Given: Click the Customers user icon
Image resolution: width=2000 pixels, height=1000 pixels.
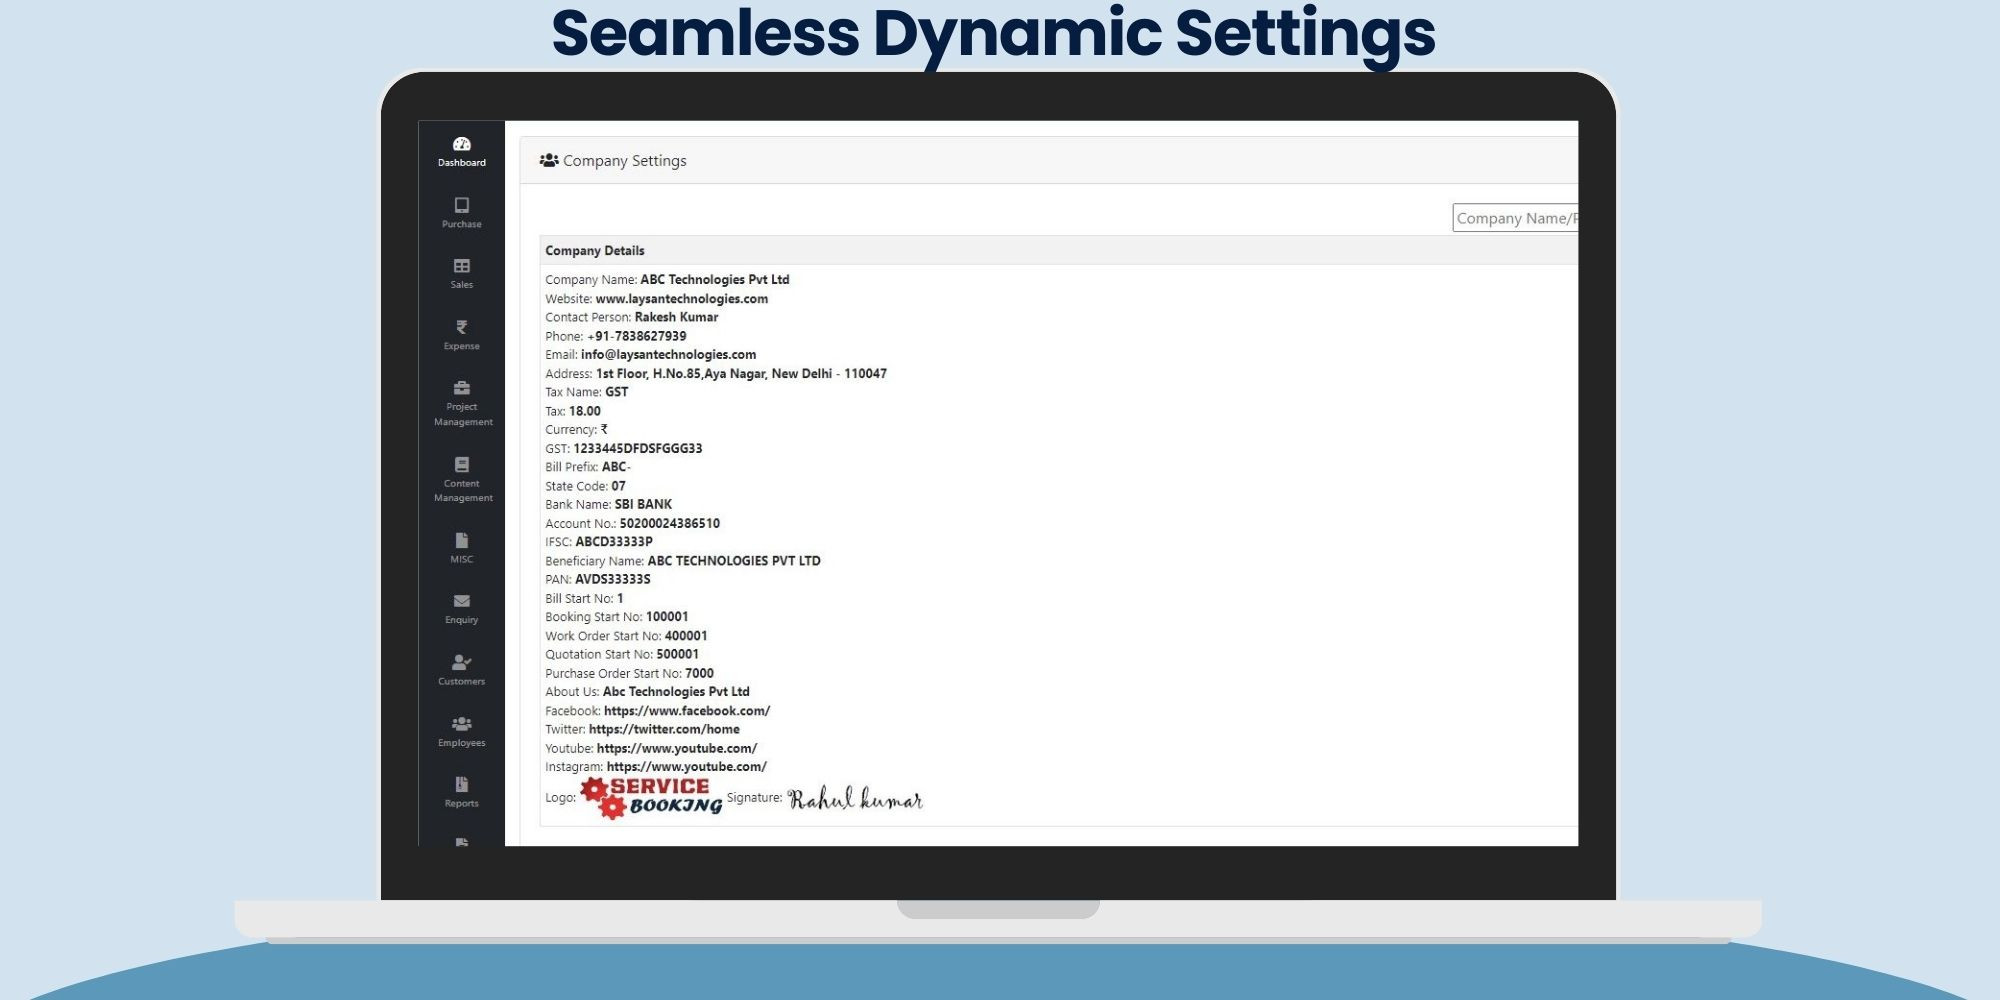Looking at the screenshot, I should (461, 662).
